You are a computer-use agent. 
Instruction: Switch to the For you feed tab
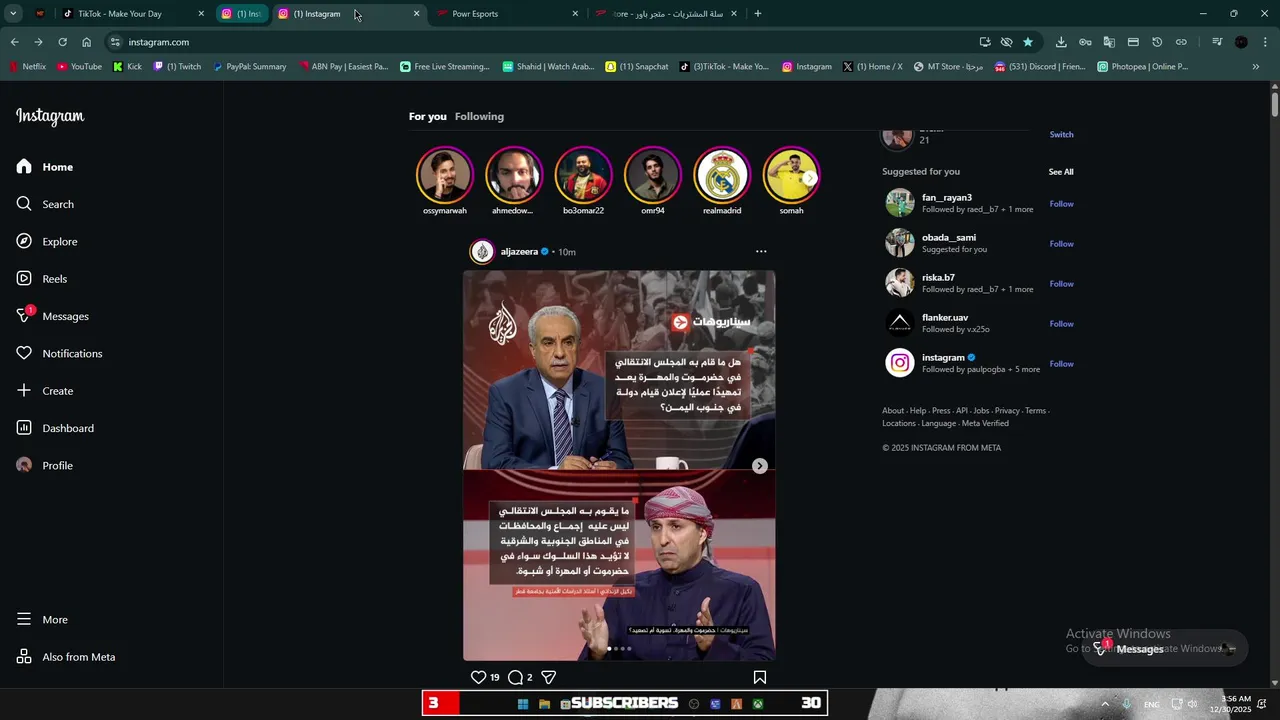(428, 117)
